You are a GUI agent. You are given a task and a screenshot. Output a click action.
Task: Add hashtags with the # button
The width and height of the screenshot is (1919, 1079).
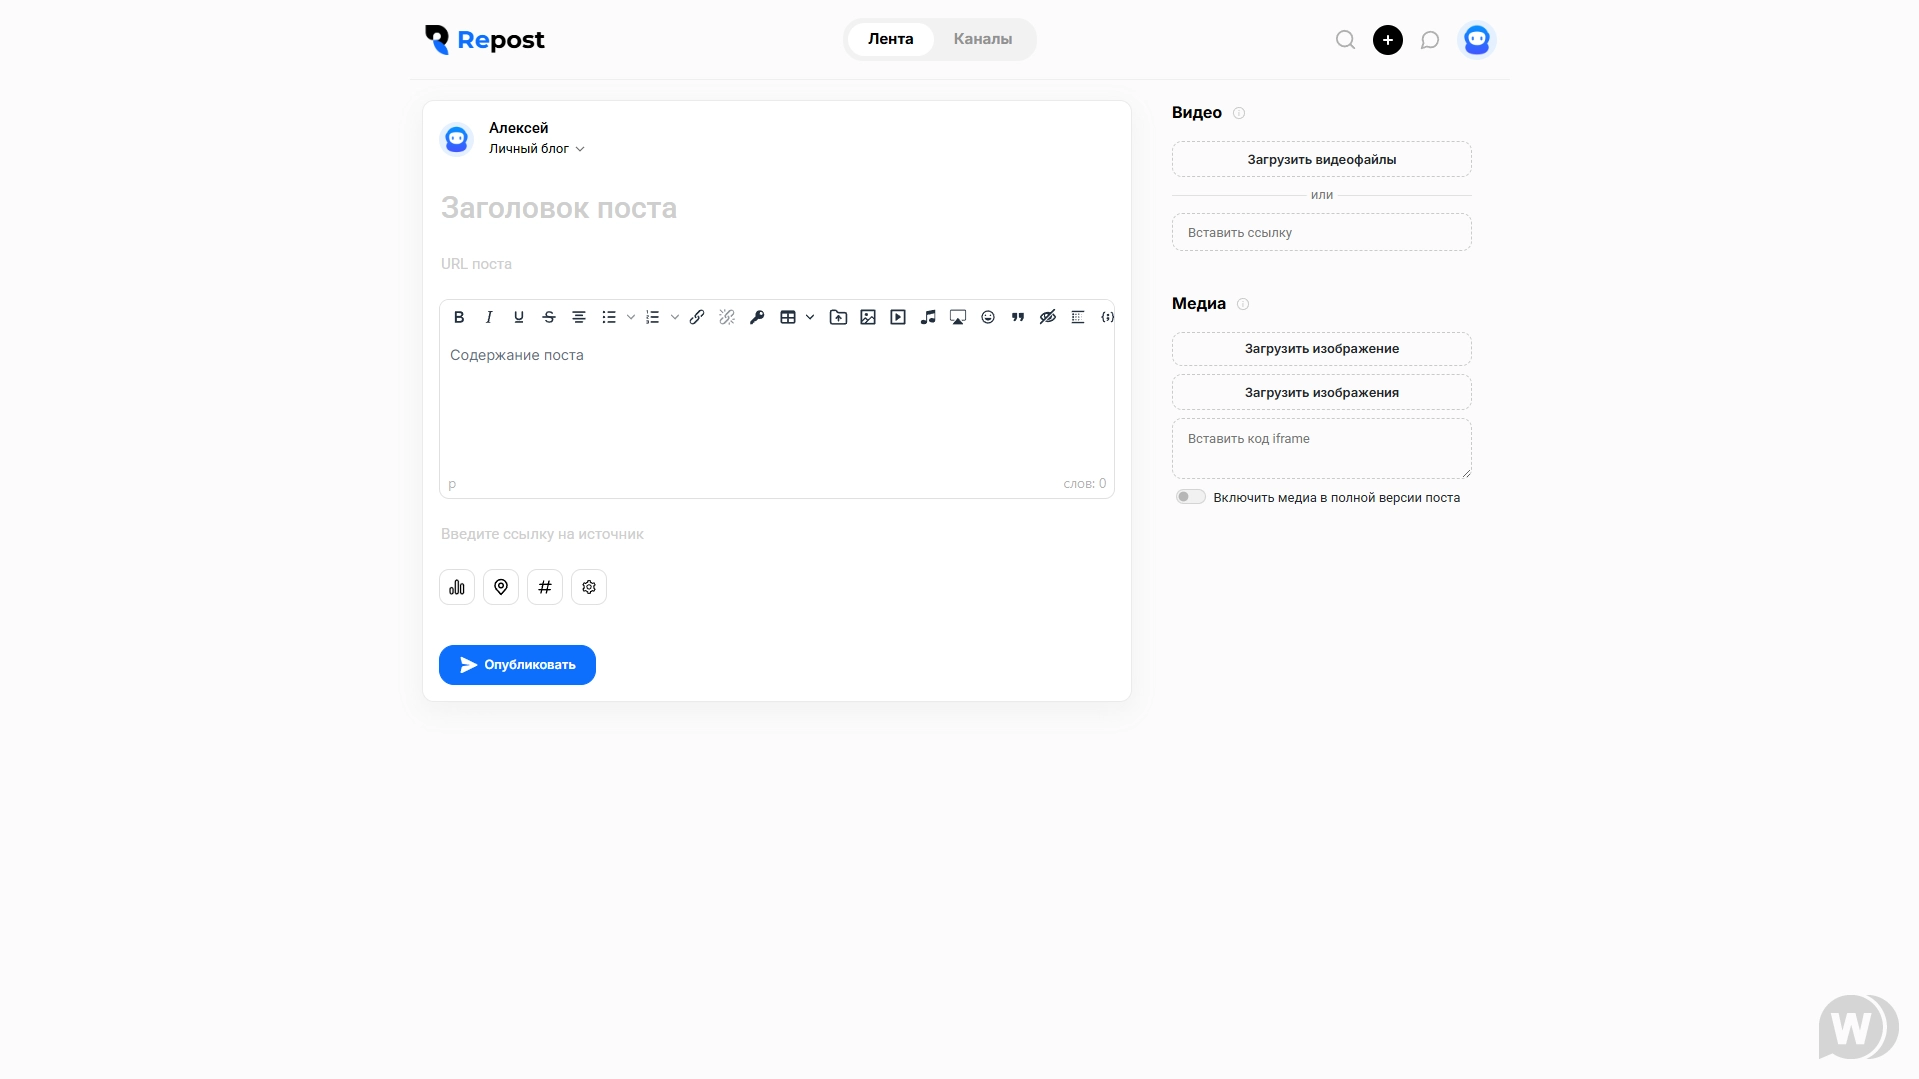click(x=545, y=587)
